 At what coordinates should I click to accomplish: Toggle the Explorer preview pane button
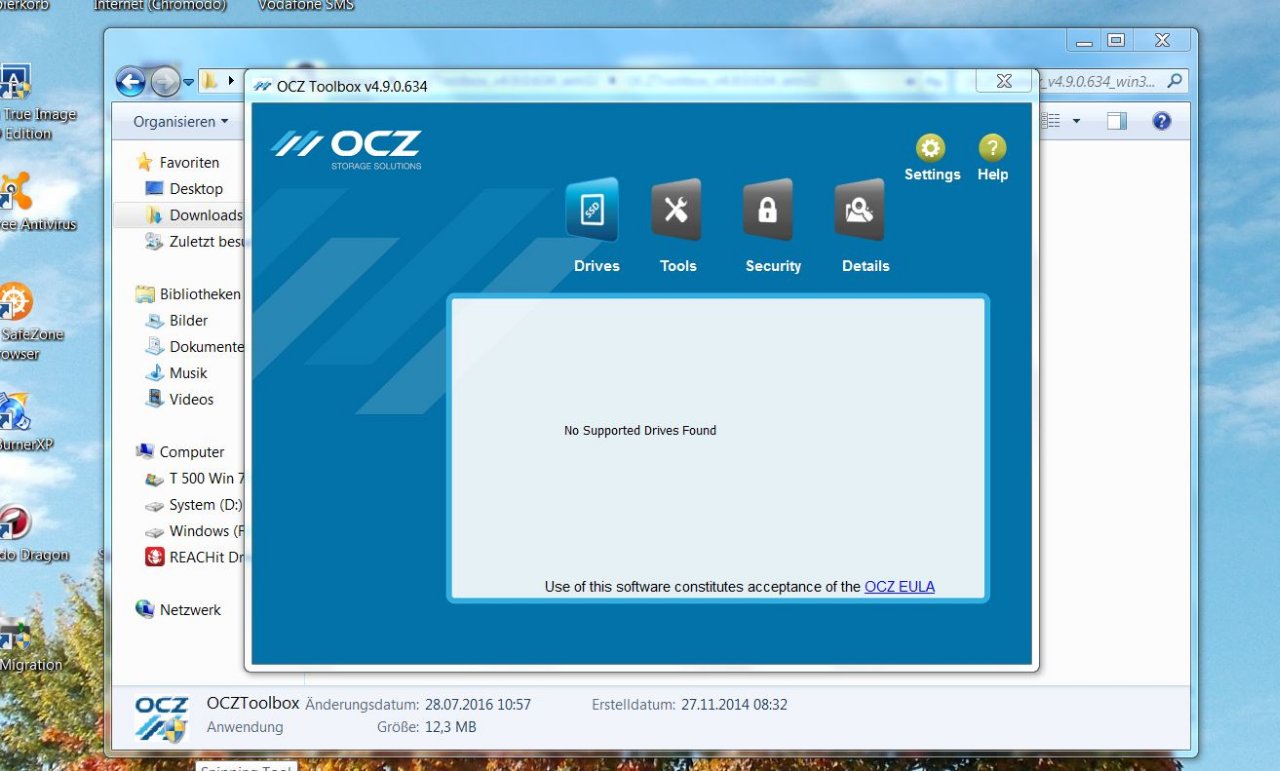1117,121
